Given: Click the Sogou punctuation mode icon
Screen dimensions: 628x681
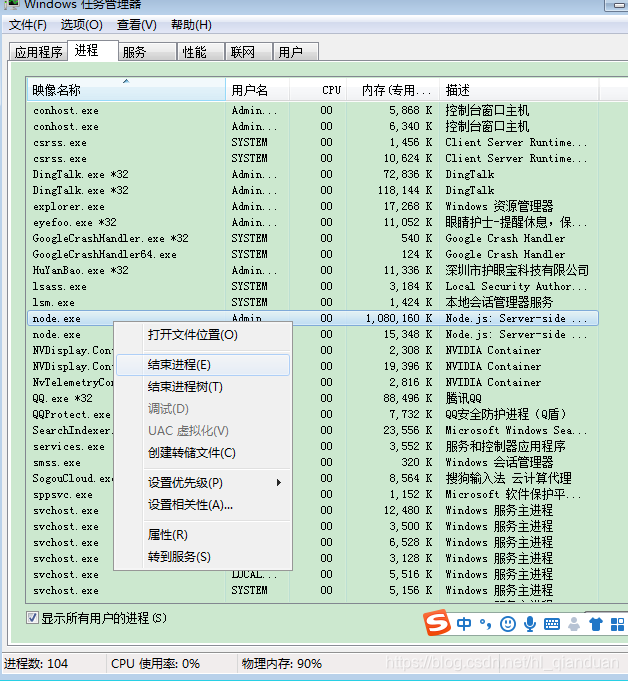Looking at the screenshot, I should click(x=486, y=625).
